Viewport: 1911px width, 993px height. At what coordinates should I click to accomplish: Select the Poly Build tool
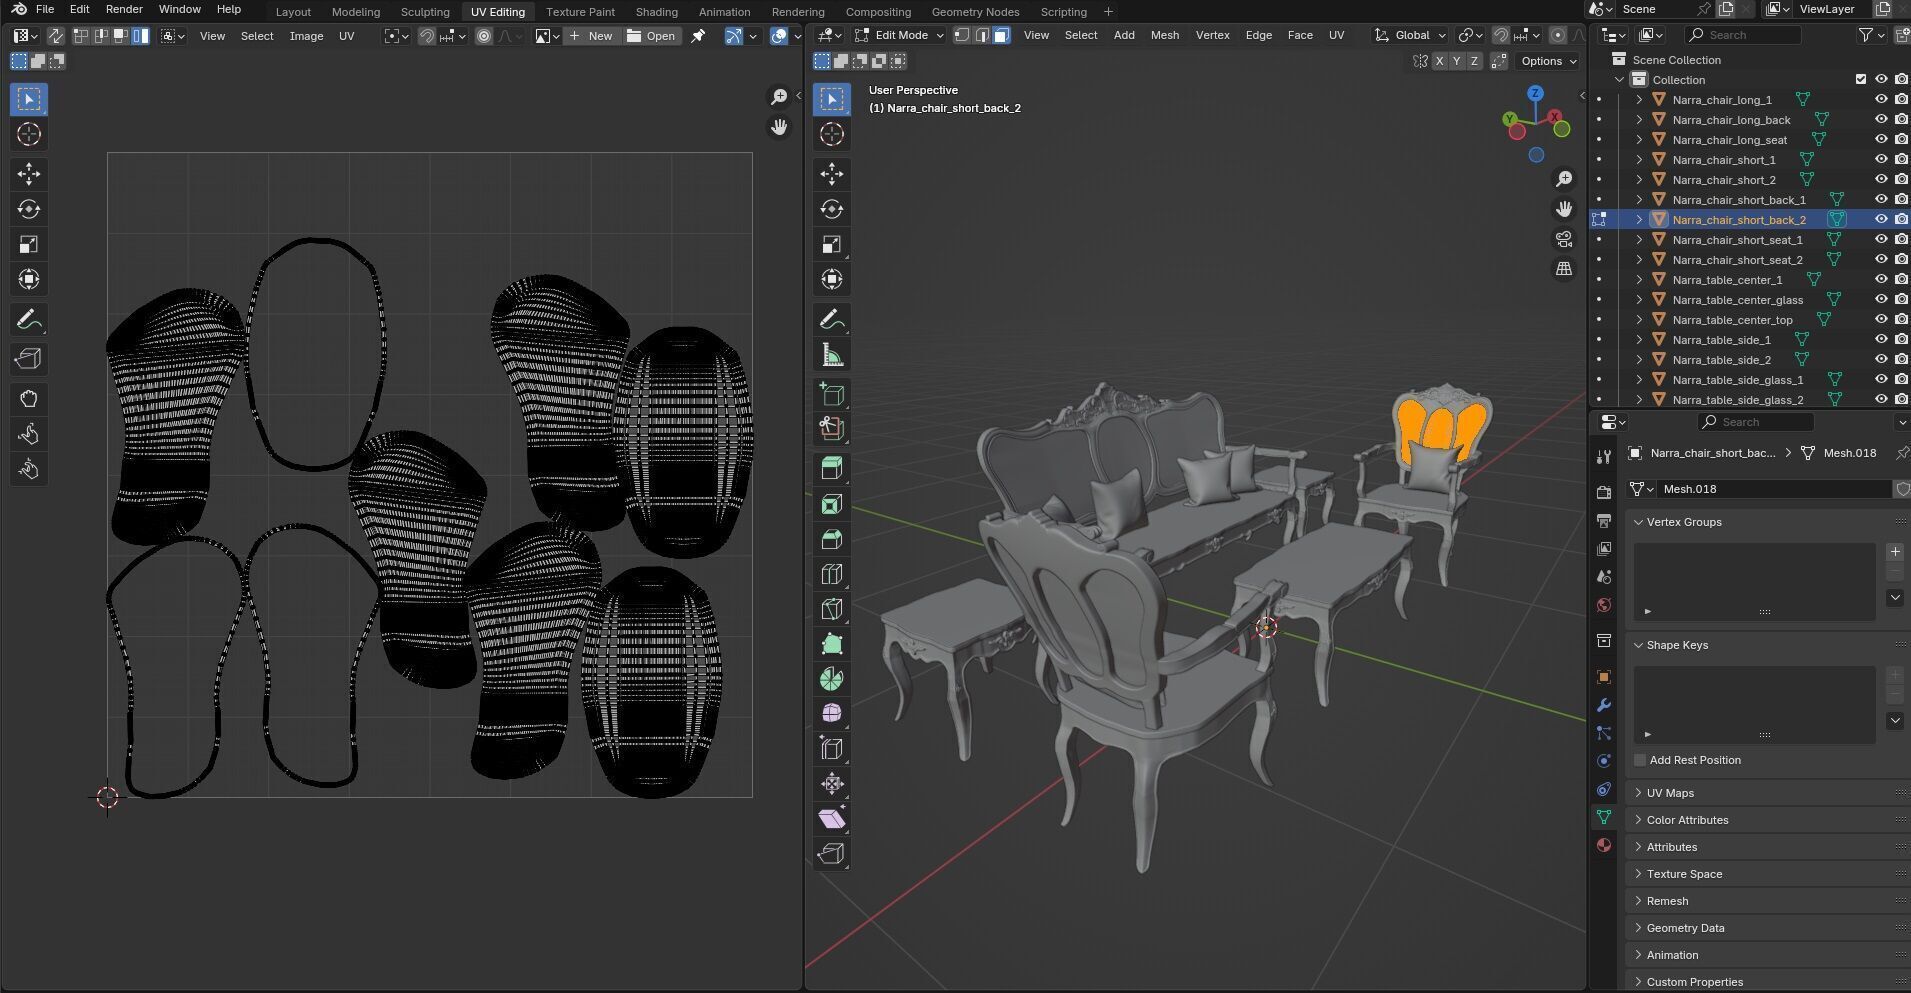[x=832, y=644]
